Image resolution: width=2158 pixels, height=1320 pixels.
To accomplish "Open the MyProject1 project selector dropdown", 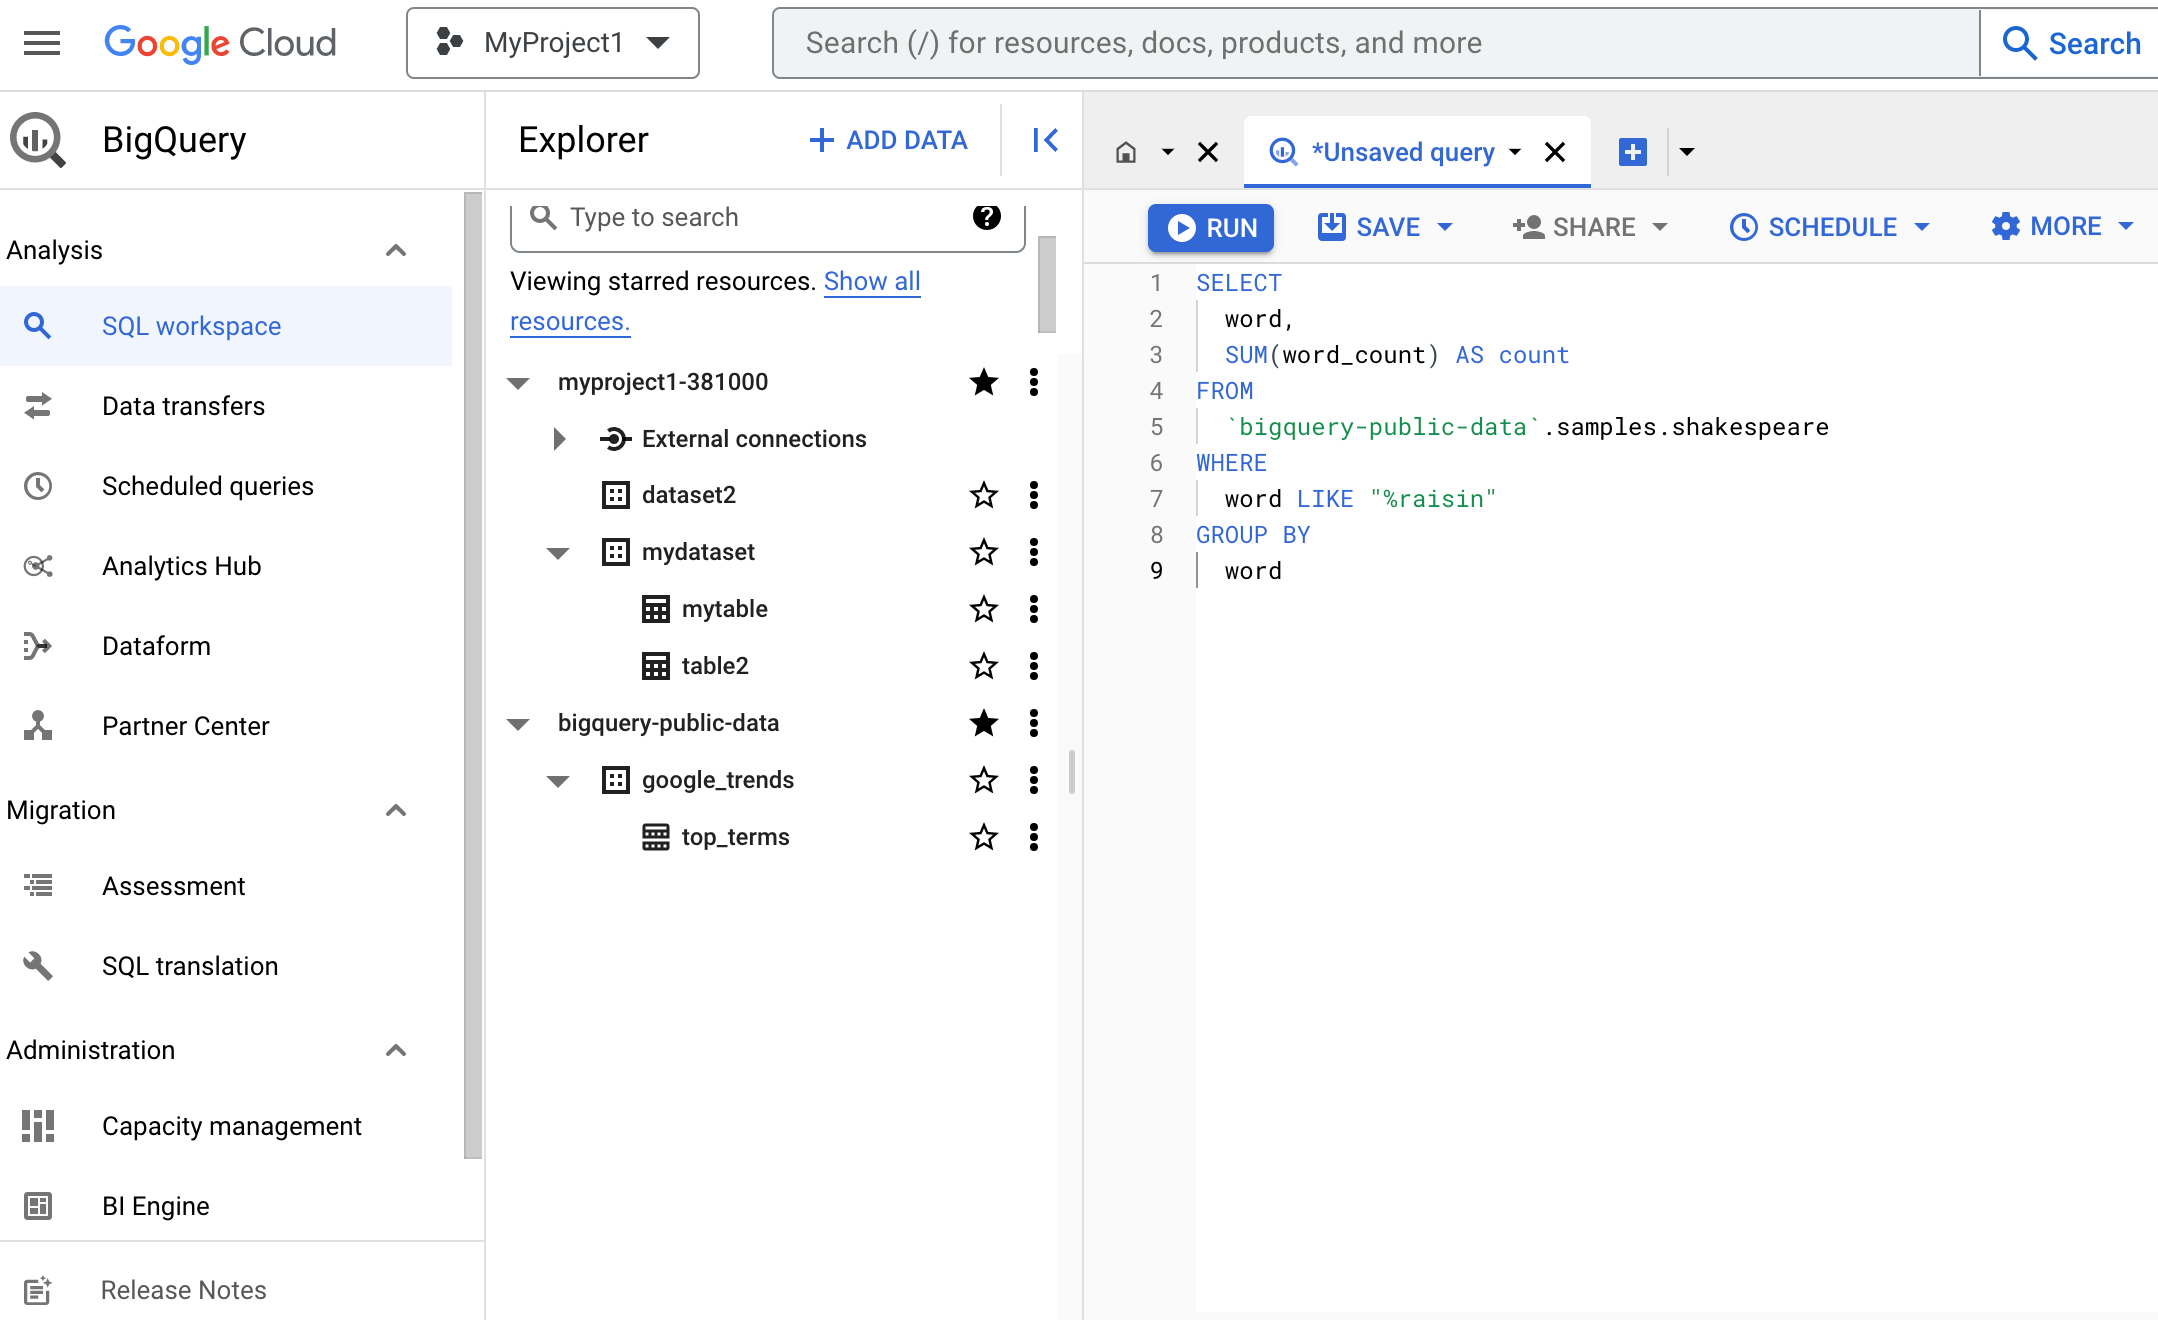I will [x=553, y=43].
